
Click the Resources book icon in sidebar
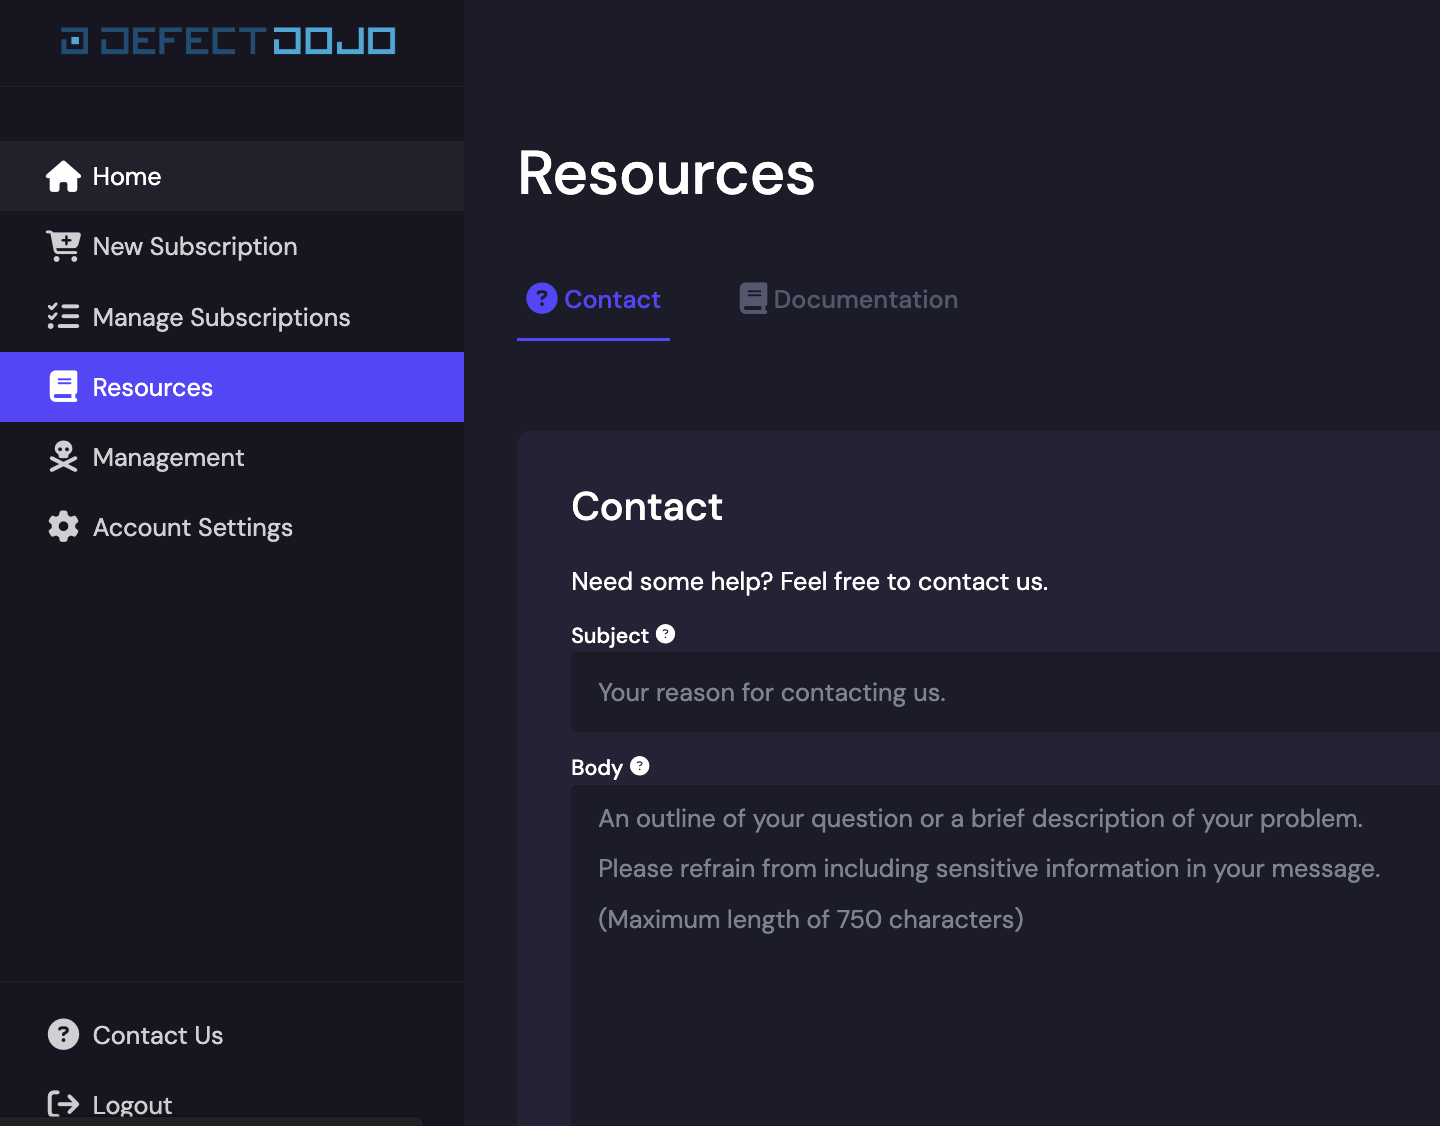pos(63,387)
